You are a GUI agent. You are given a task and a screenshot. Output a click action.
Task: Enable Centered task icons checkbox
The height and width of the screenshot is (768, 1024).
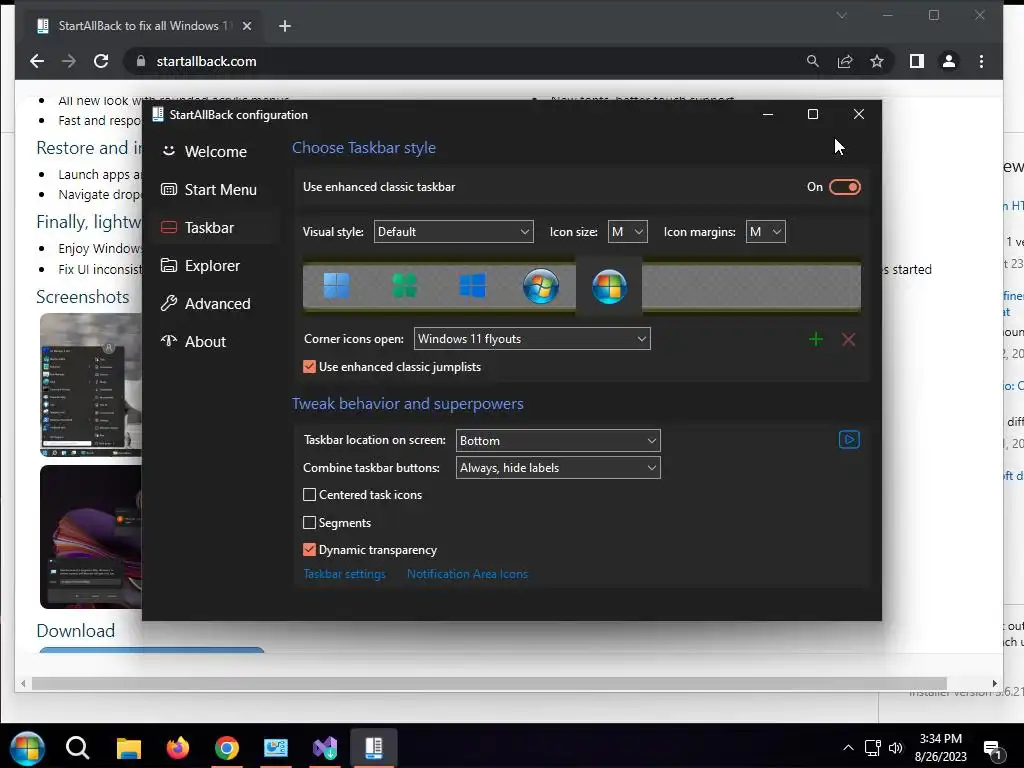pos(310,494)
